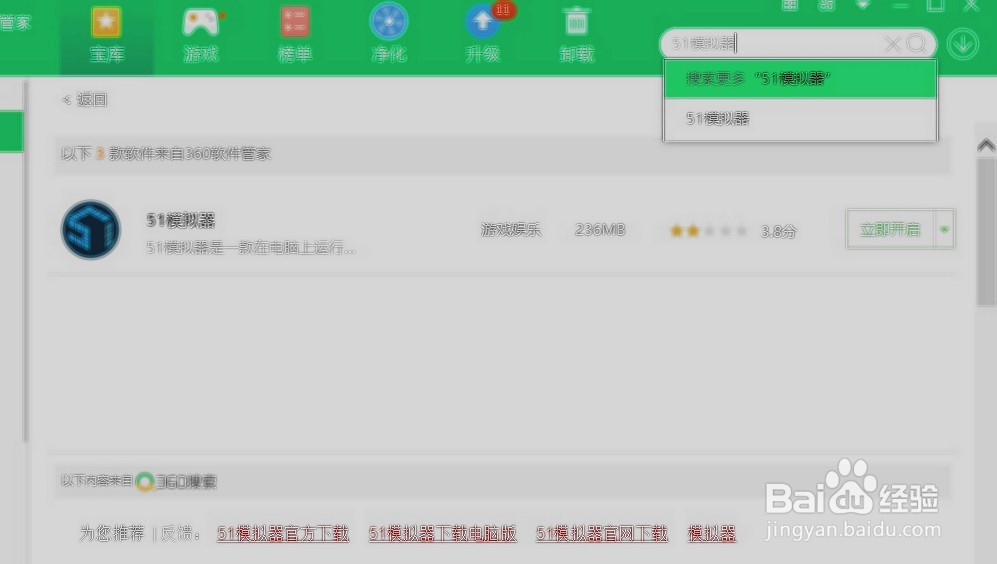
Task: Minimize the software manager window
Action: (900, 6)
